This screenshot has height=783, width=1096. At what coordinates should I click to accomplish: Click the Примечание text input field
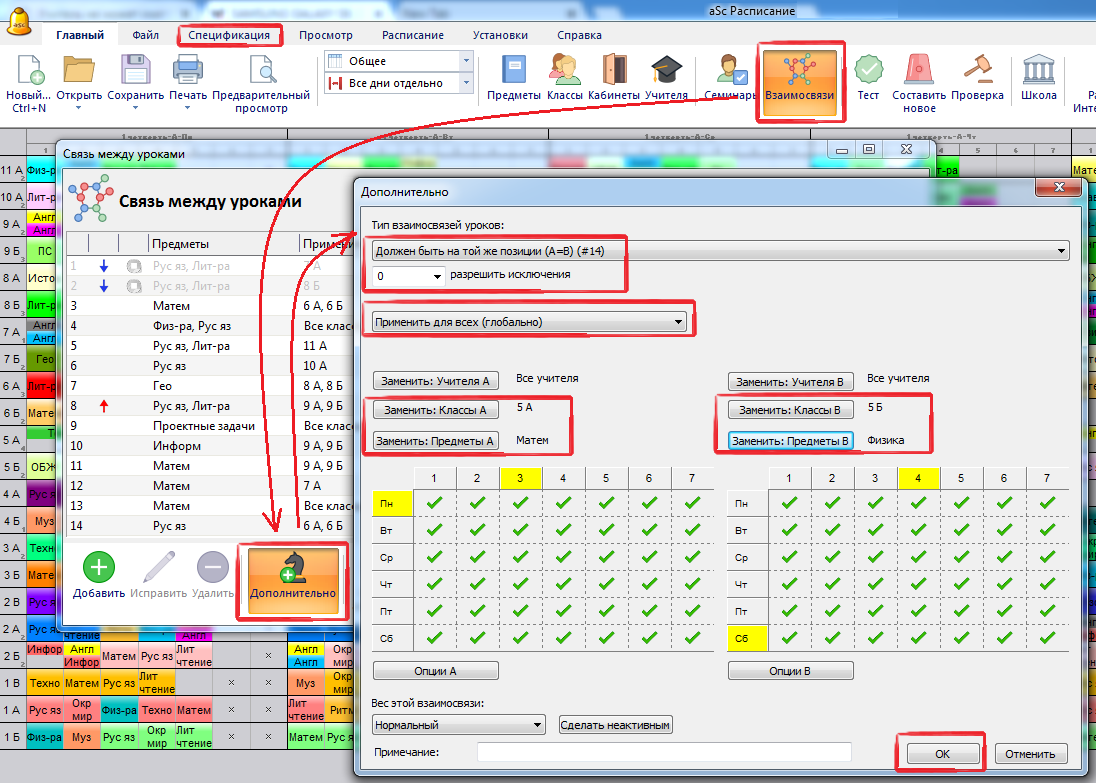(664, 752)
